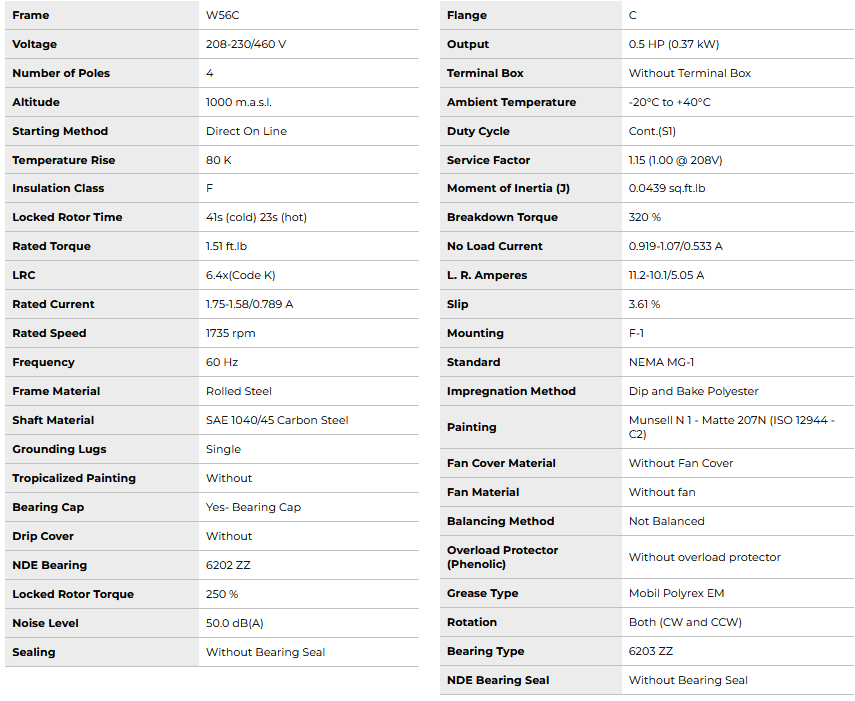Click the noise level value 50.0 dB(A)
The width and height of the screenshot is (855, 701).
point(234,623)
